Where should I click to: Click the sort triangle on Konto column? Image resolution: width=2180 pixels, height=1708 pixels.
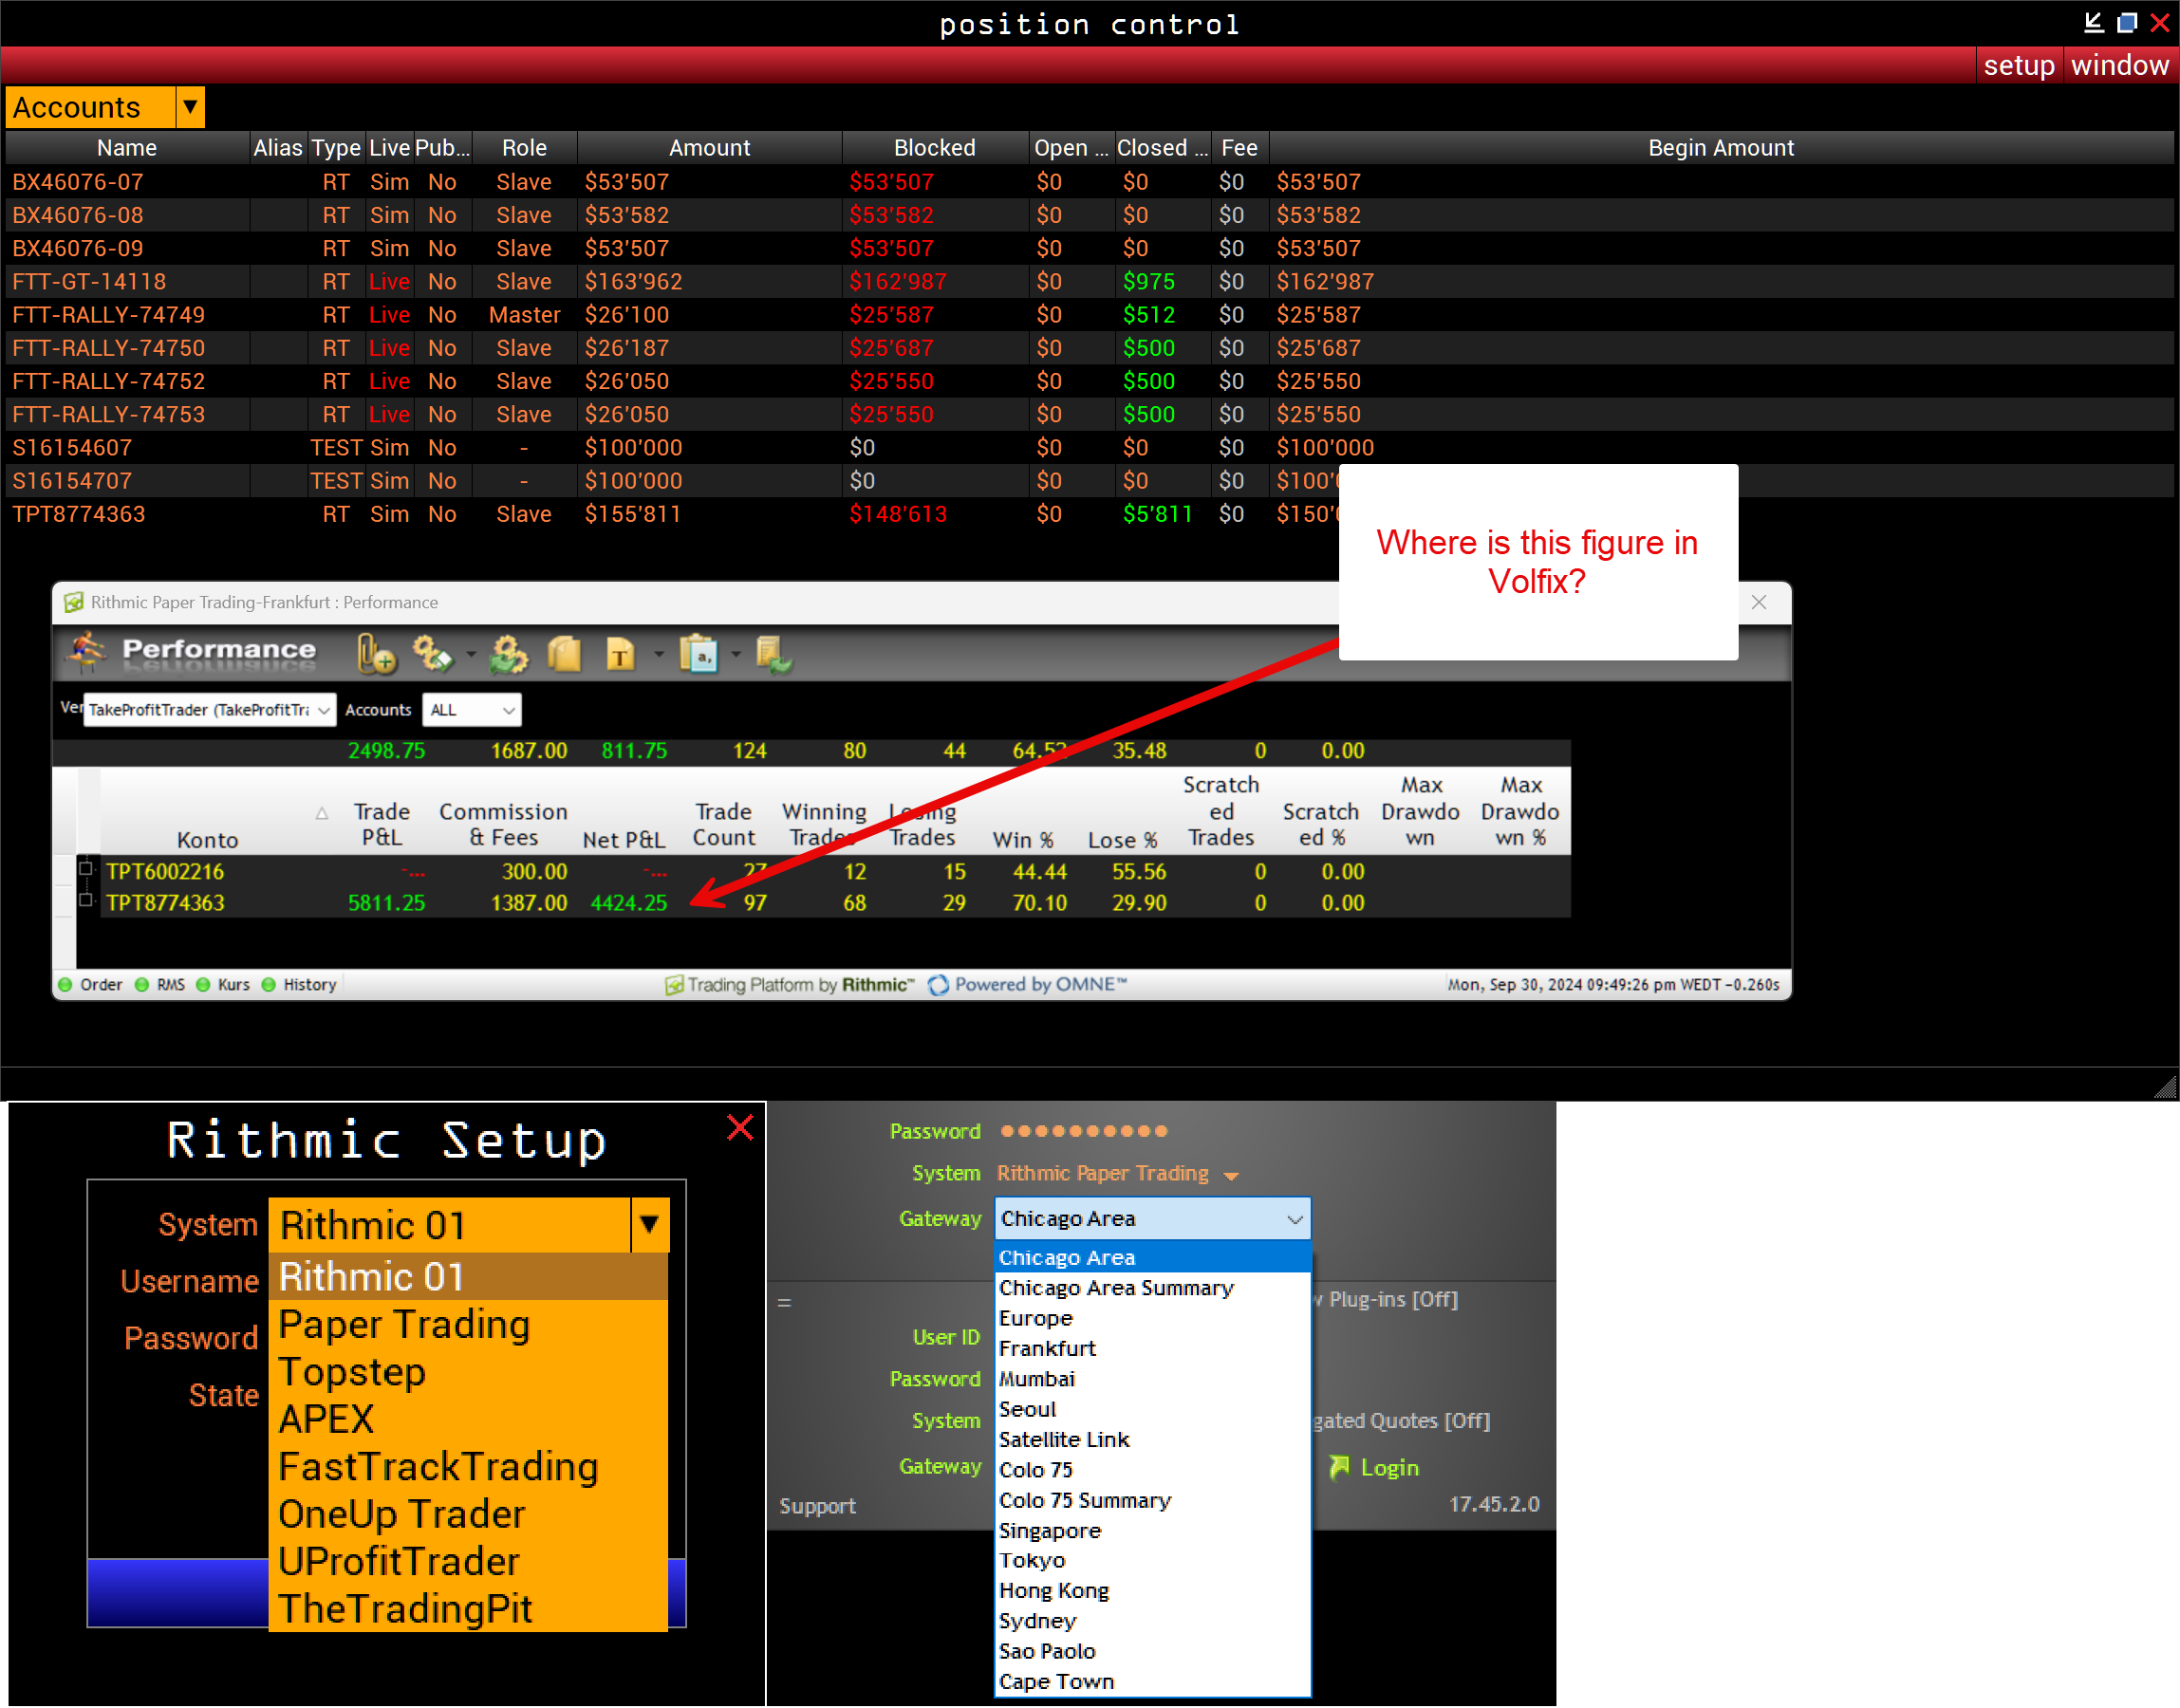point(322,814)
